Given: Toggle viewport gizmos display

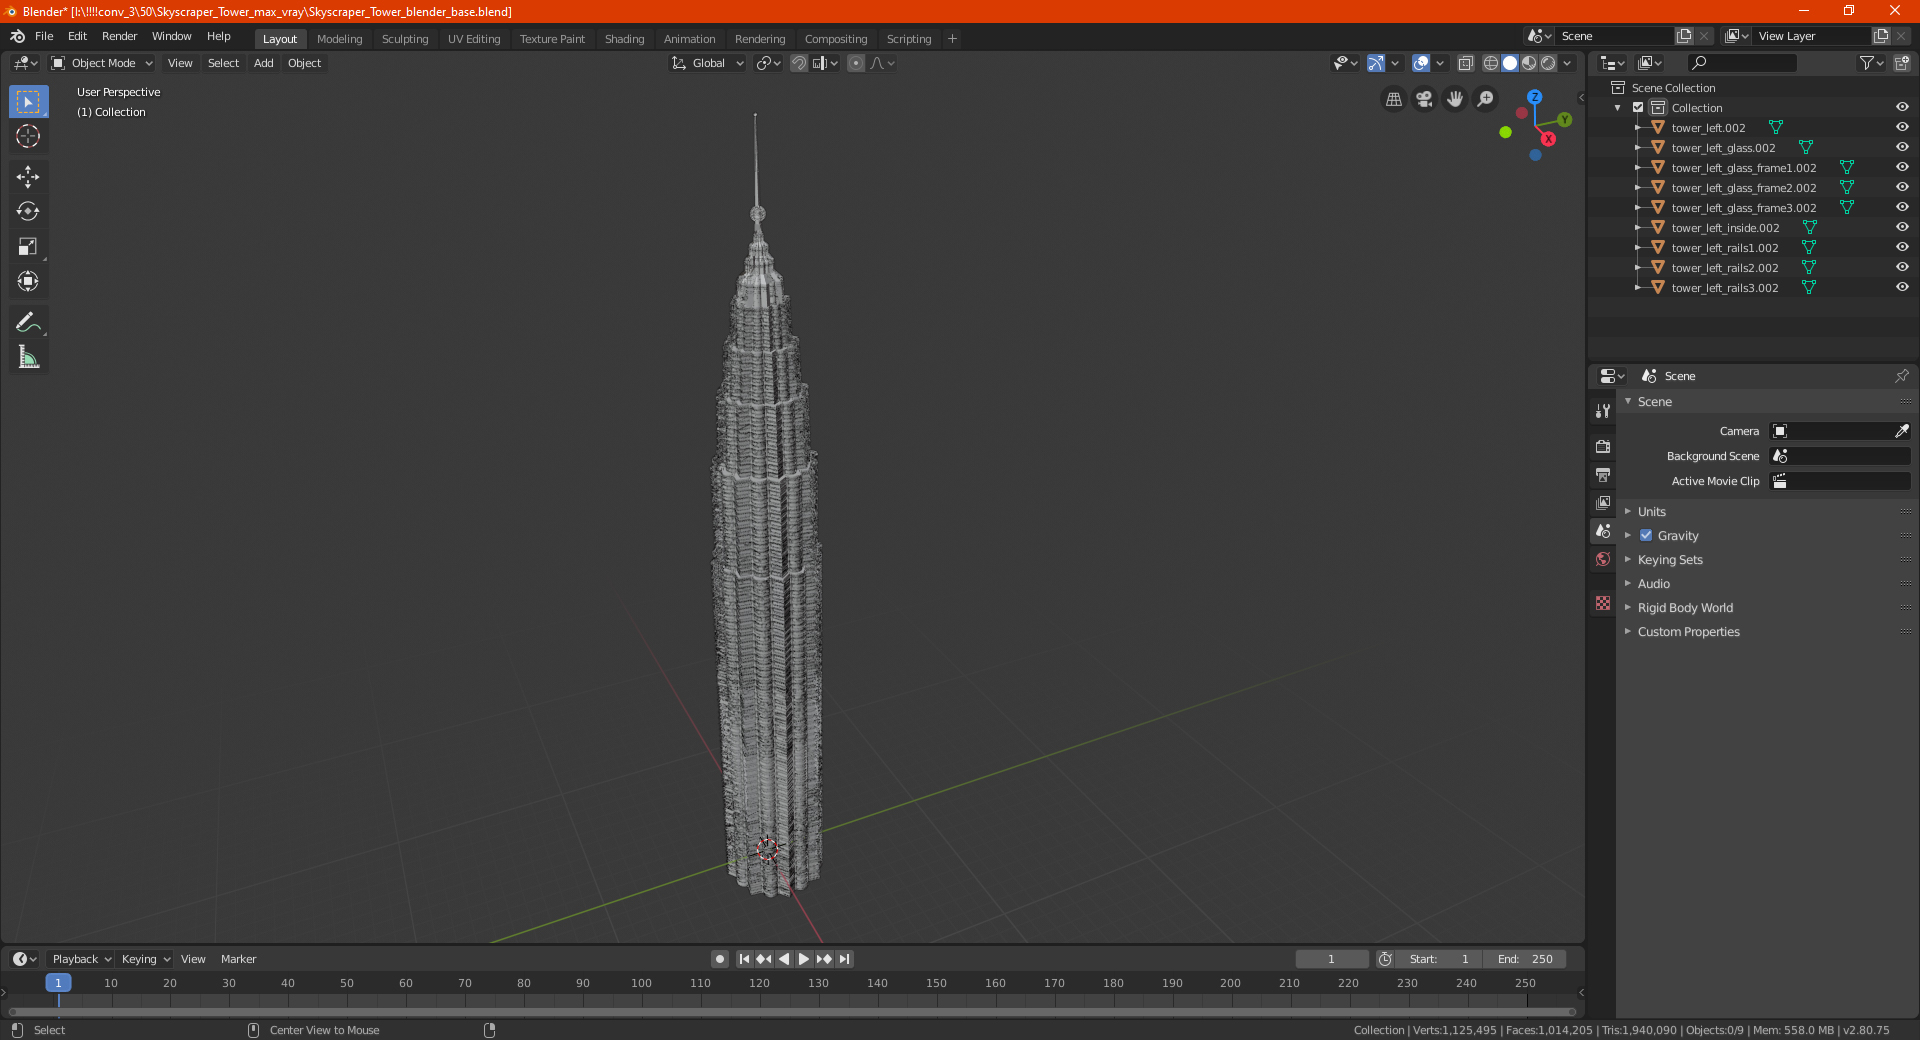Looking at the screenshot, I should point(1376,63).
